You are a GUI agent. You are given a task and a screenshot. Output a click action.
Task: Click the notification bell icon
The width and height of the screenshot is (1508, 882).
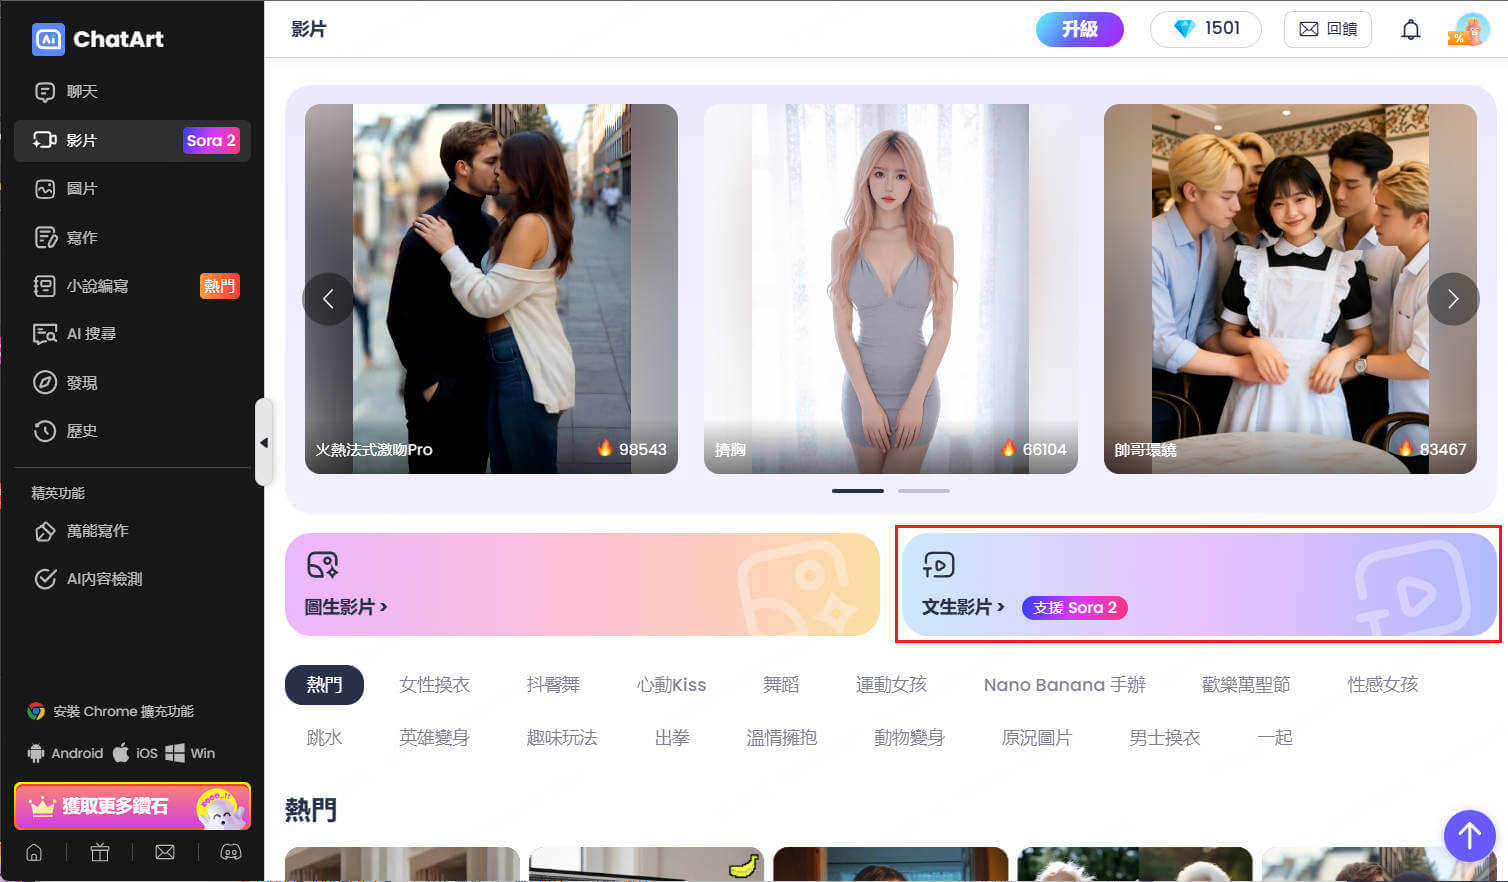1410,30
